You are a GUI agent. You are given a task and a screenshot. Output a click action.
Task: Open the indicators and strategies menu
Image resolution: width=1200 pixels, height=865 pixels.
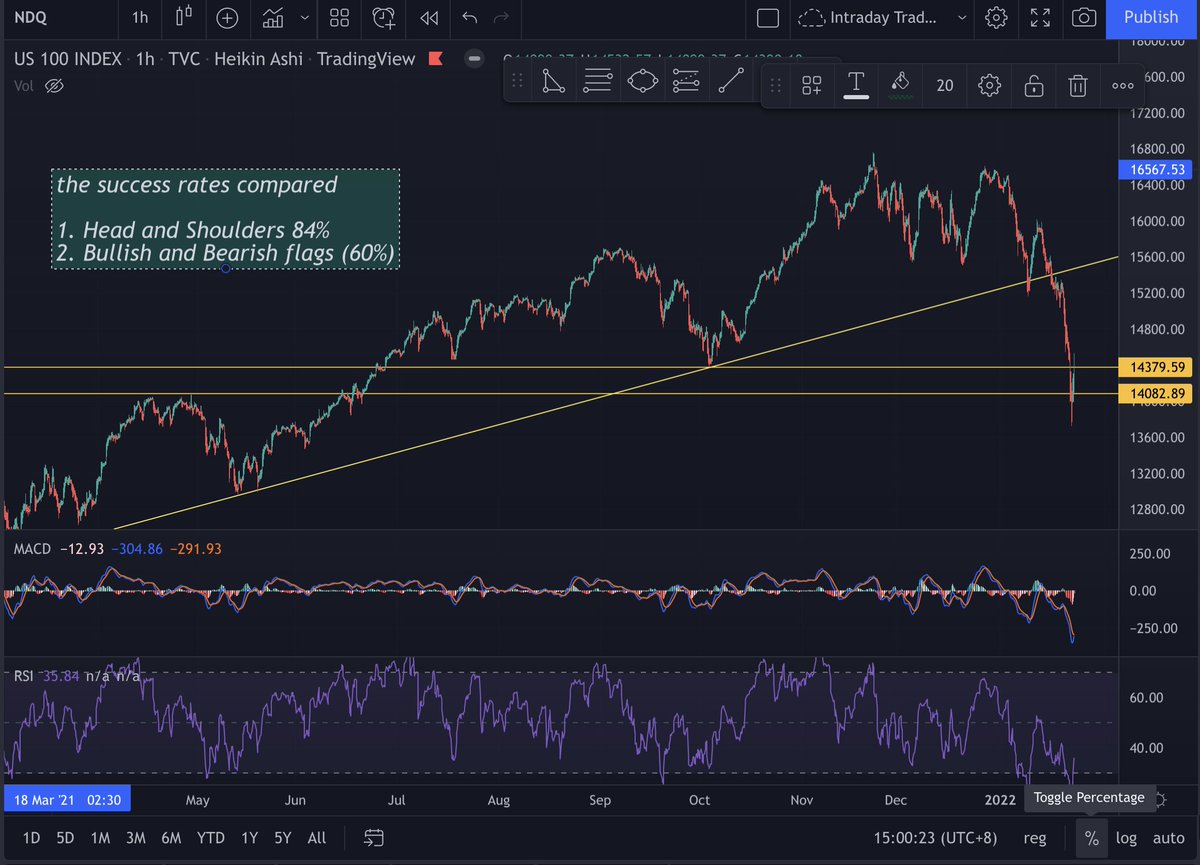point(273,17)
